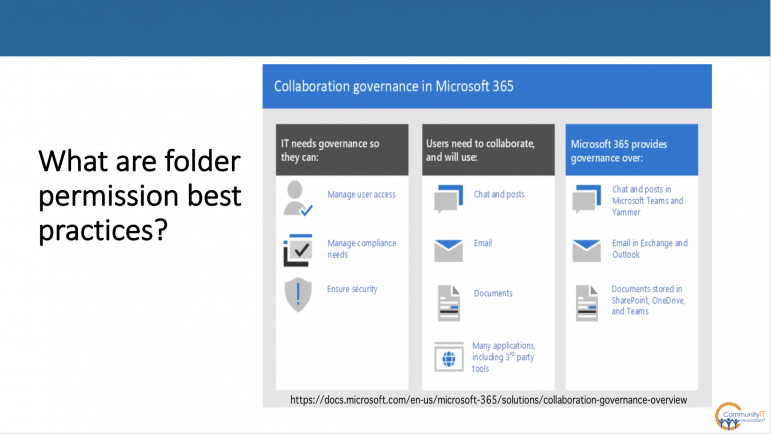Click 'Chat and posts in Microsoft Teams and Yammer'
This screenshot has height=434, width=771.
[x=648, y=201]
